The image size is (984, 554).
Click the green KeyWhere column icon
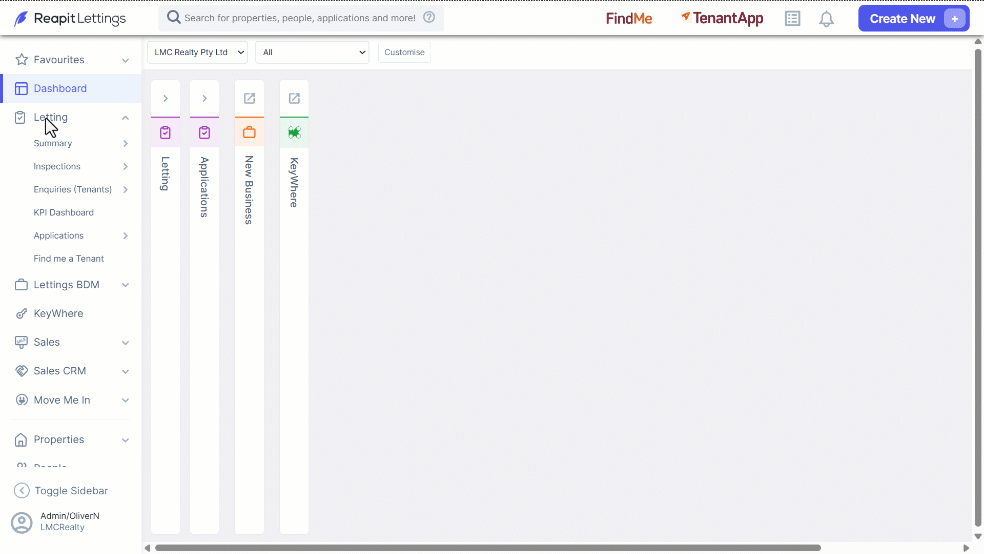pos(294,132)
